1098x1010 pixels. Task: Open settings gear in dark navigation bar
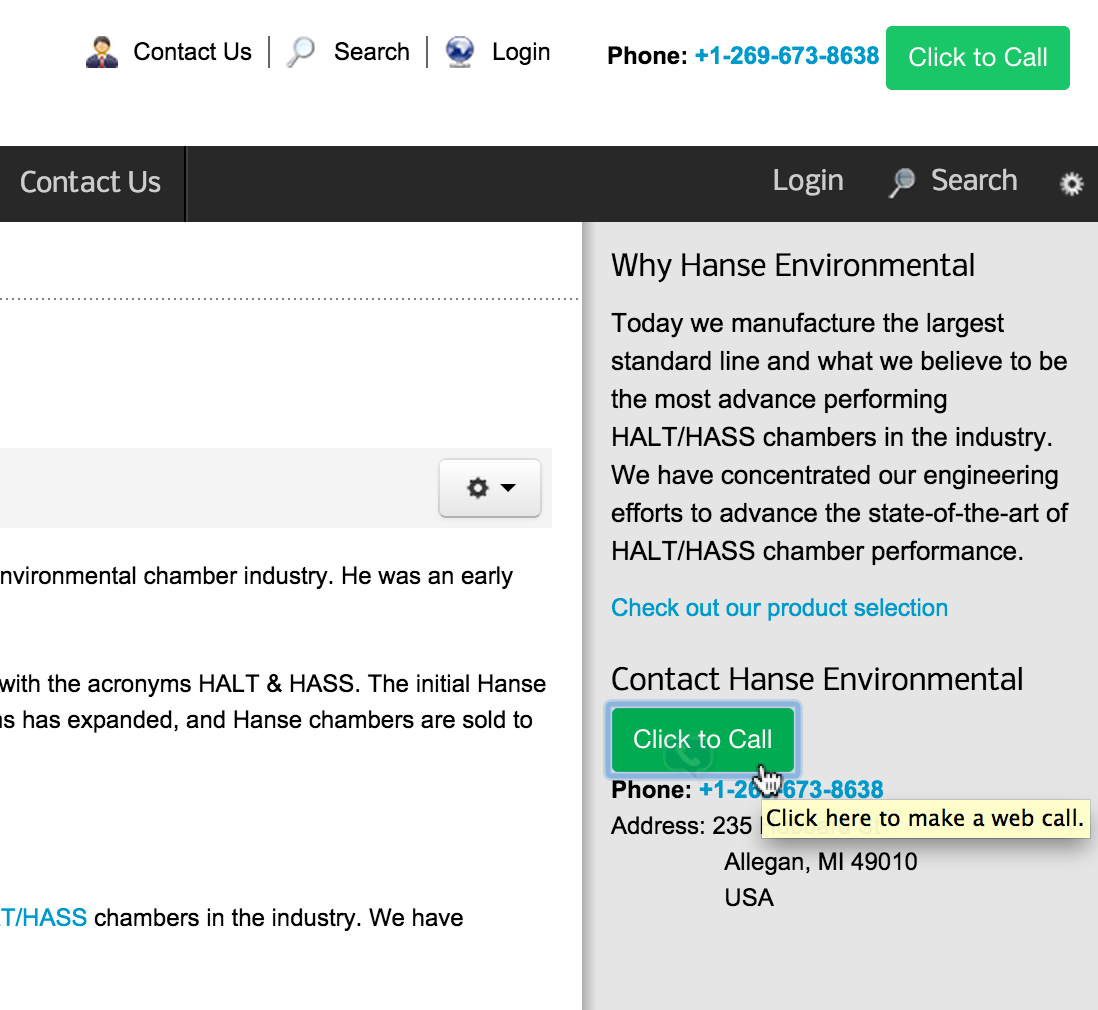point(1071,184)
